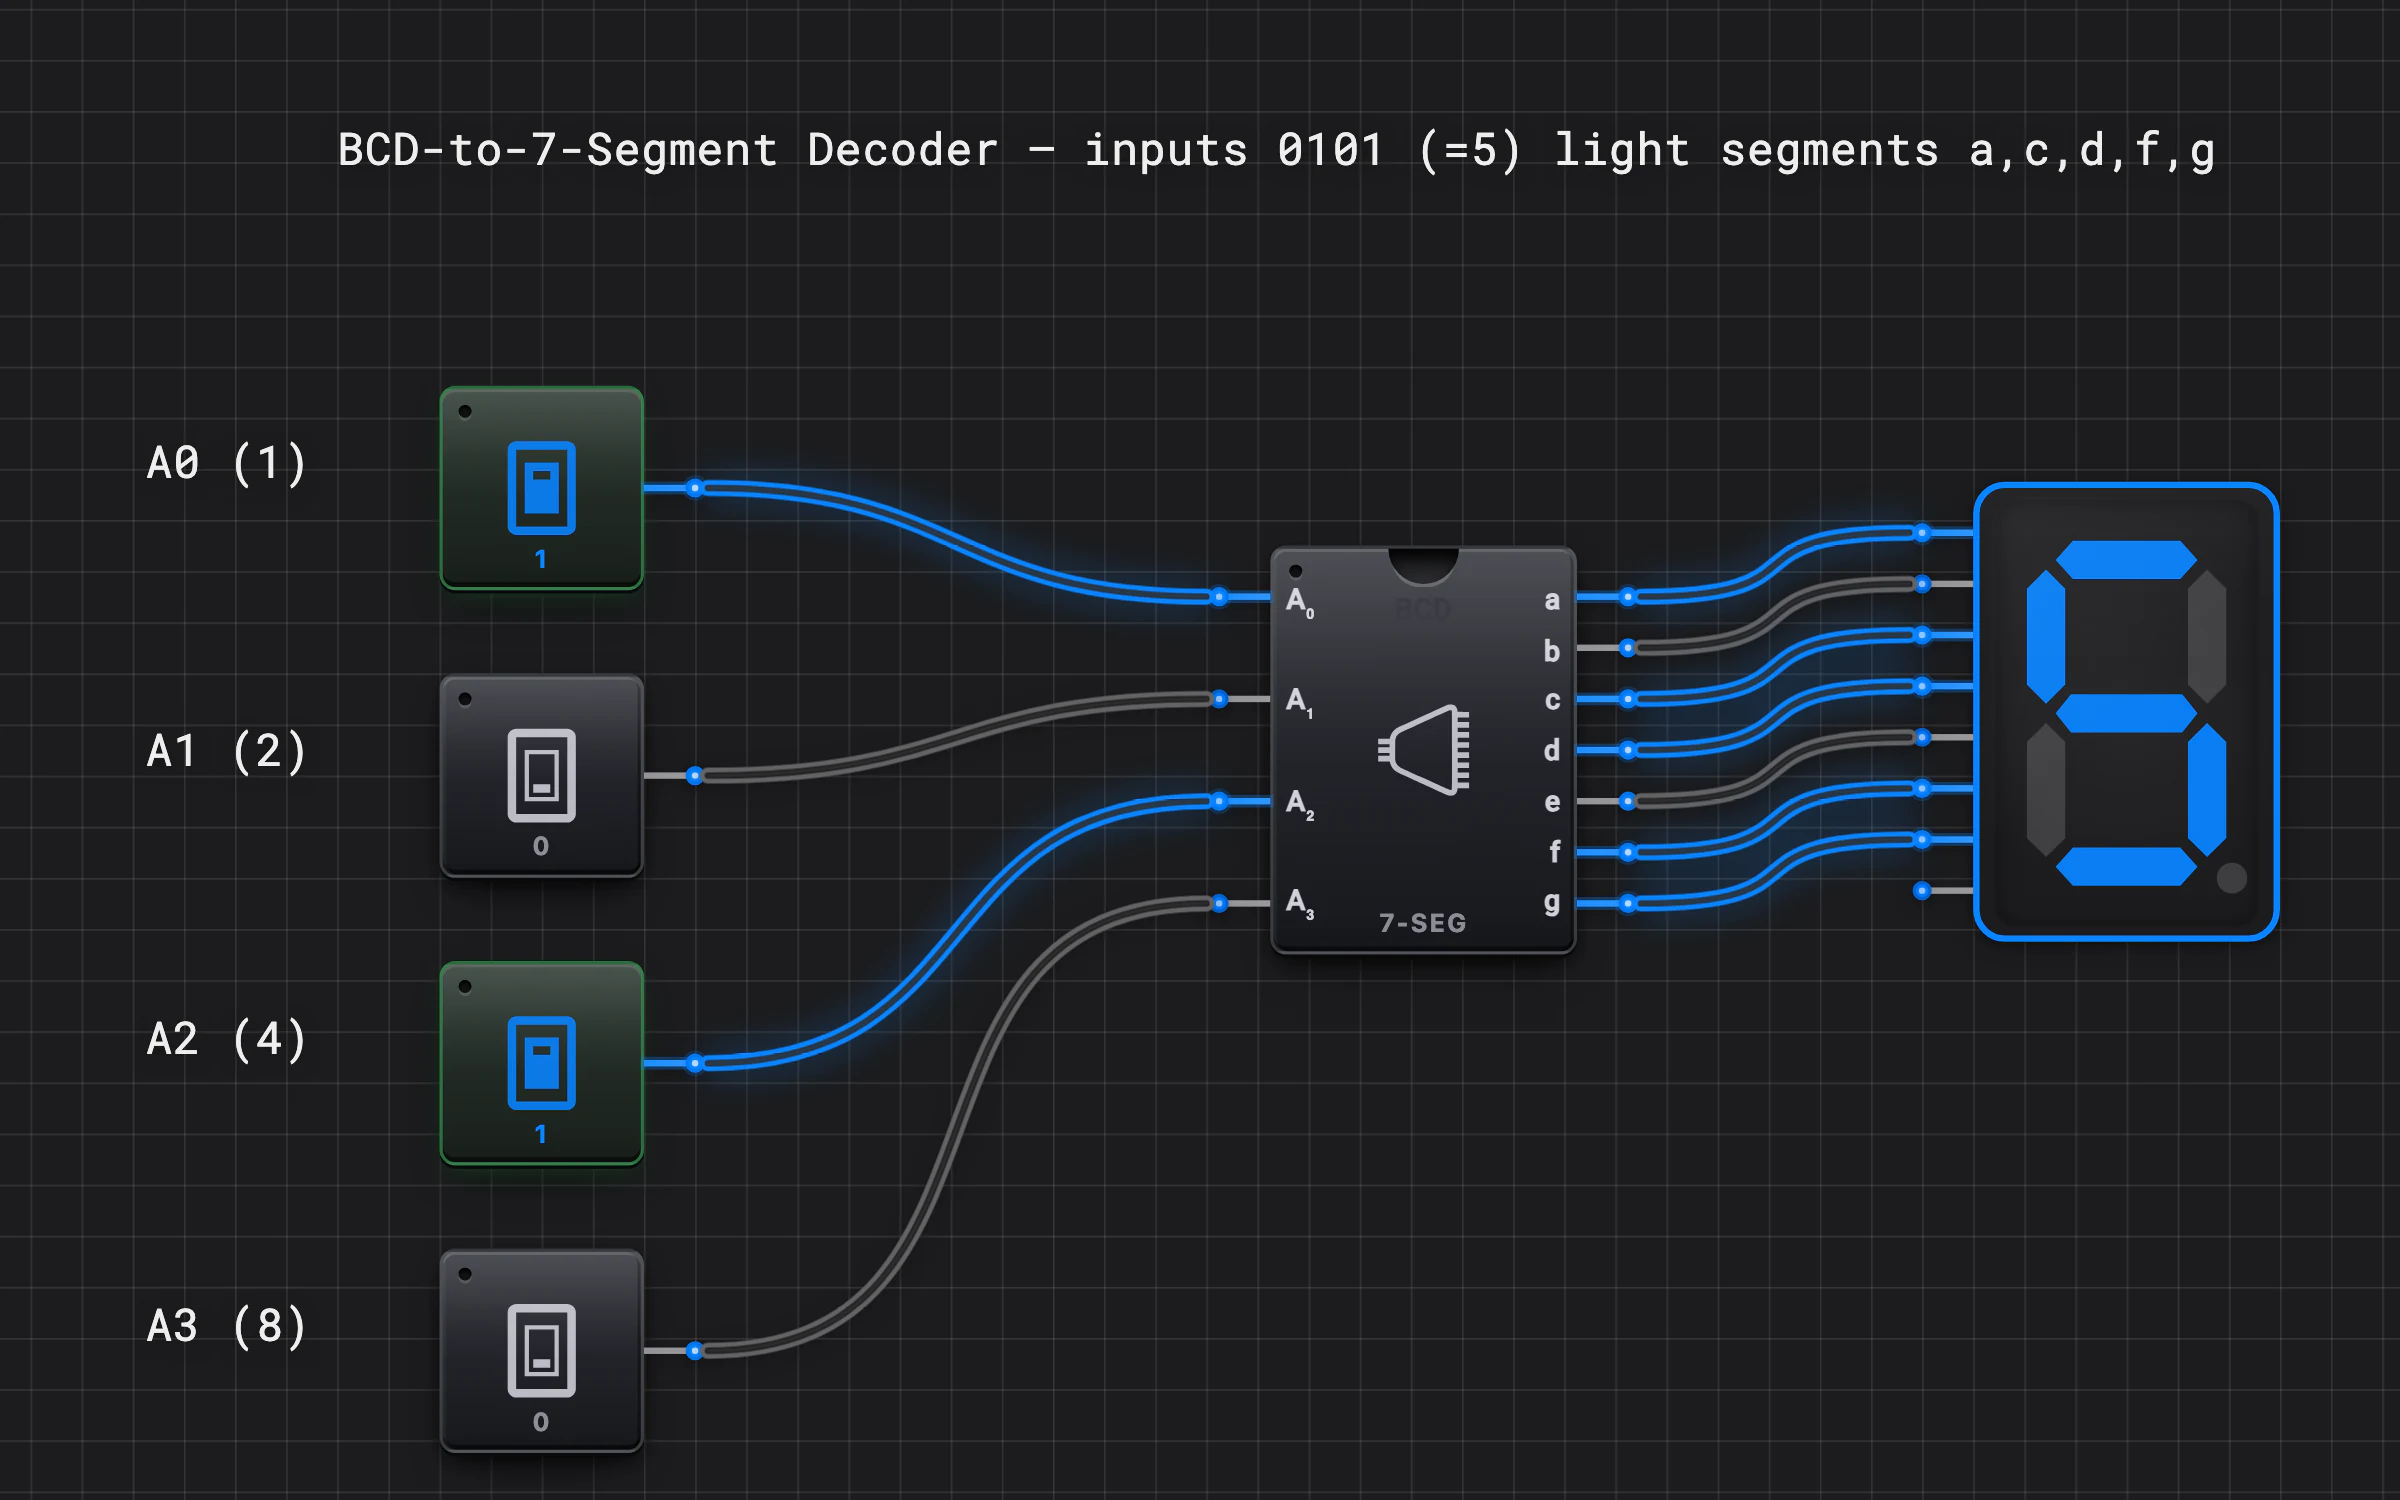The image size is (2400, 1500).
Task: Click the lit bottom segment of display
Action: tap(2126, 866)
